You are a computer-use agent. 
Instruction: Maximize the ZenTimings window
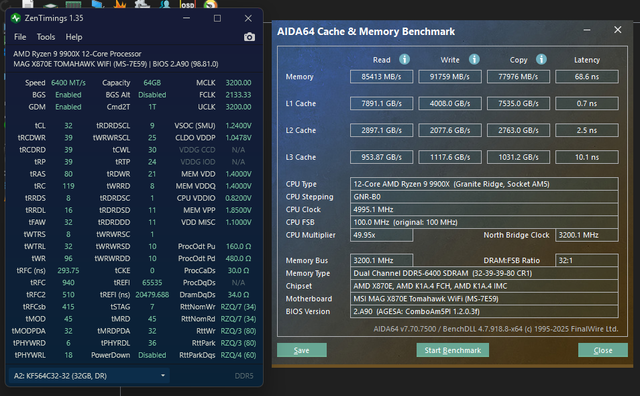217,18
